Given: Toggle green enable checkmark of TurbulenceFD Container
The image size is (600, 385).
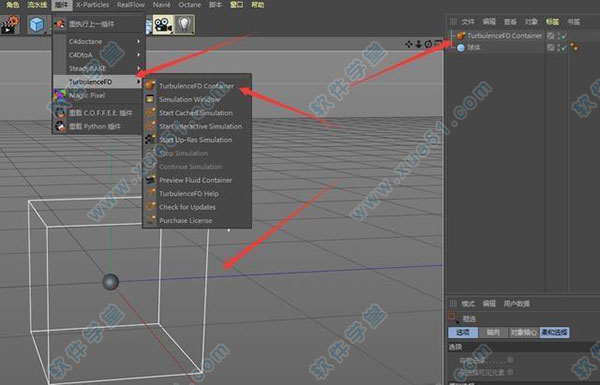Looking at the screenshot, I should (564, 36).
